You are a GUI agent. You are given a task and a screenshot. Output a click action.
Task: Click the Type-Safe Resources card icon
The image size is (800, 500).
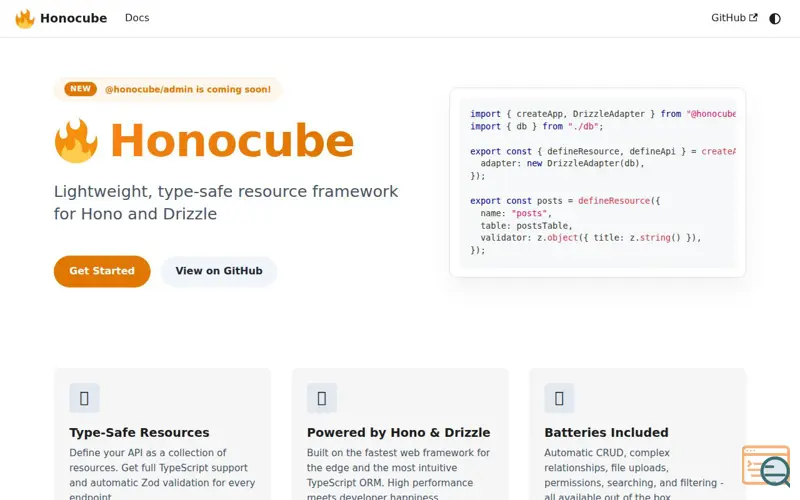pos(84,398)
